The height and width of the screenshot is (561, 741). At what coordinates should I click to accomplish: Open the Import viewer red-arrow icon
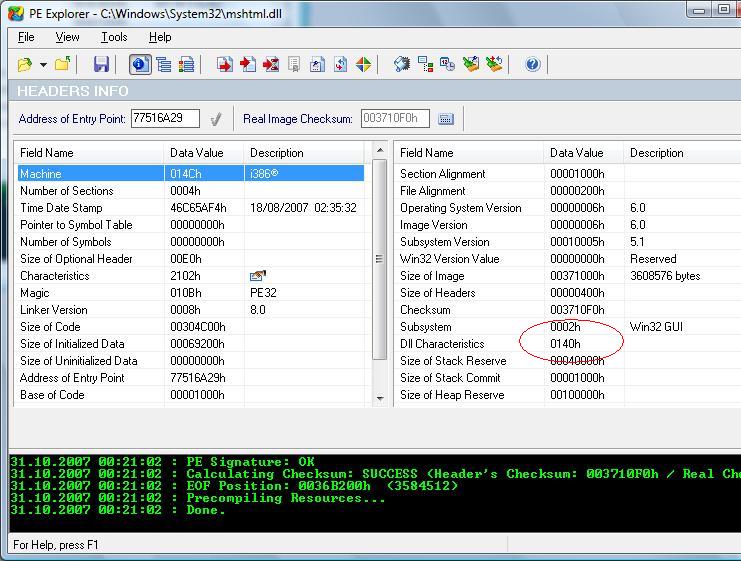[248, 64]
